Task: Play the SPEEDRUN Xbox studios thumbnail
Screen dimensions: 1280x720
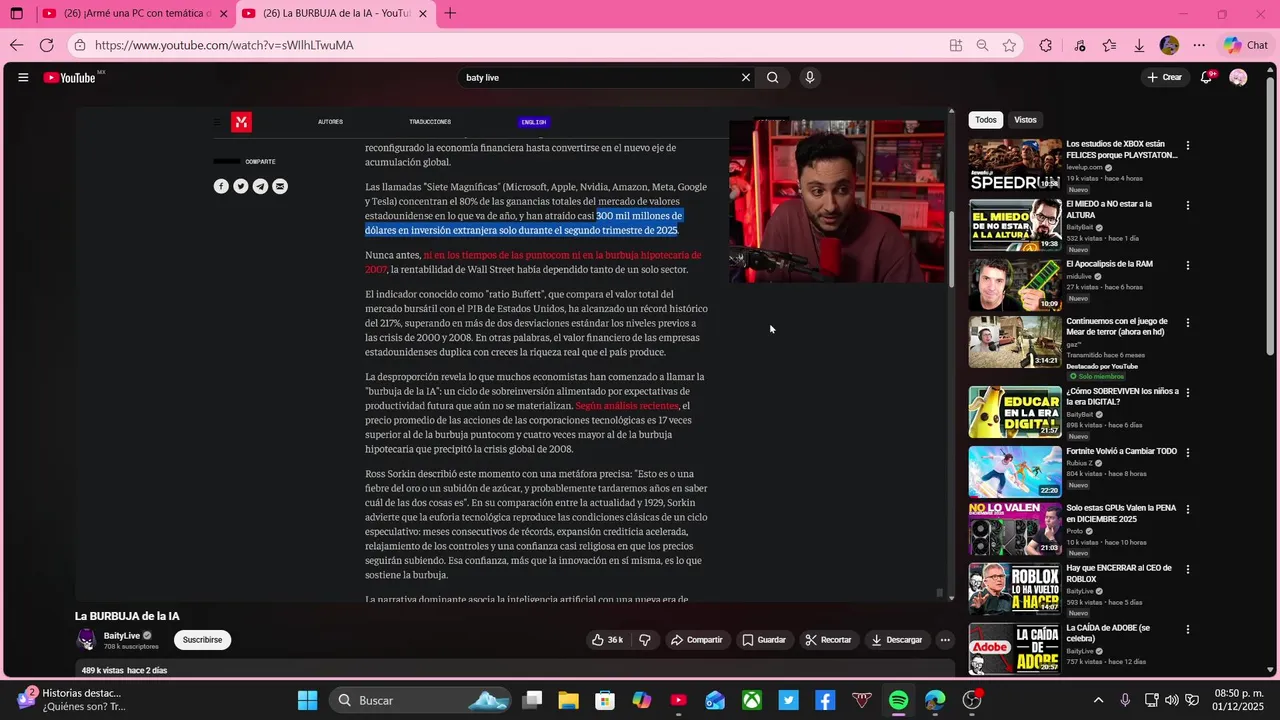Action: (x=1015, y=164)
